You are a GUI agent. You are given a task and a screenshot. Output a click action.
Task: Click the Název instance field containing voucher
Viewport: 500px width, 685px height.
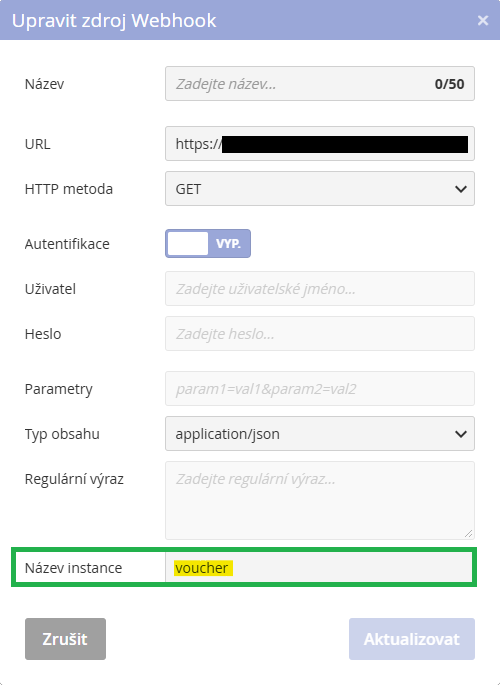tap(319, 567)
